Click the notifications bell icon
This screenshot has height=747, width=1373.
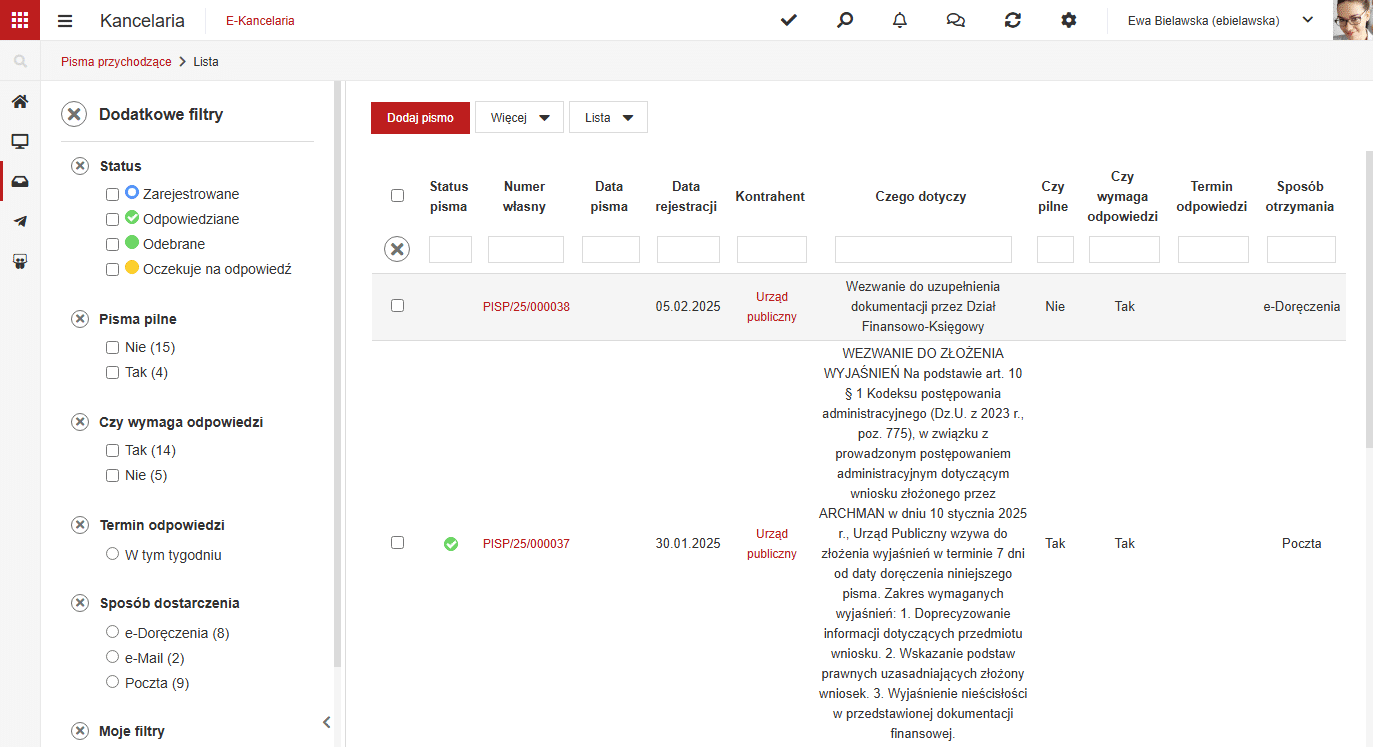click(900, 20)
